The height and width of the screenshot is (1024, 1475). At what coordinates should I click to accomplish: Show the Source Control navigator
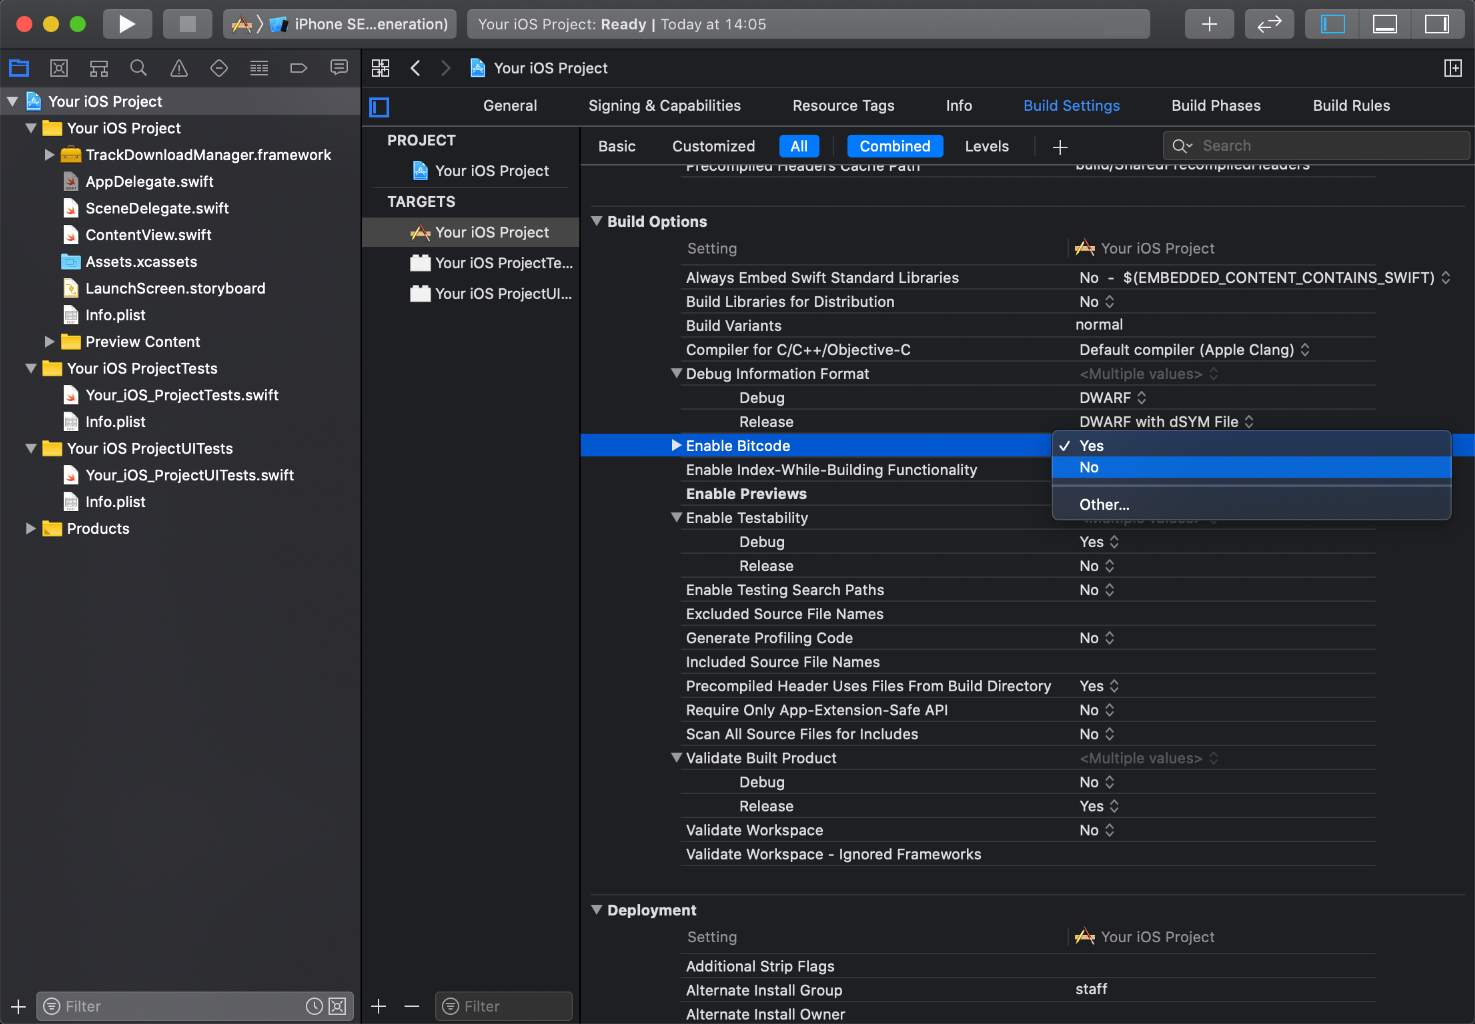point(59,68)
